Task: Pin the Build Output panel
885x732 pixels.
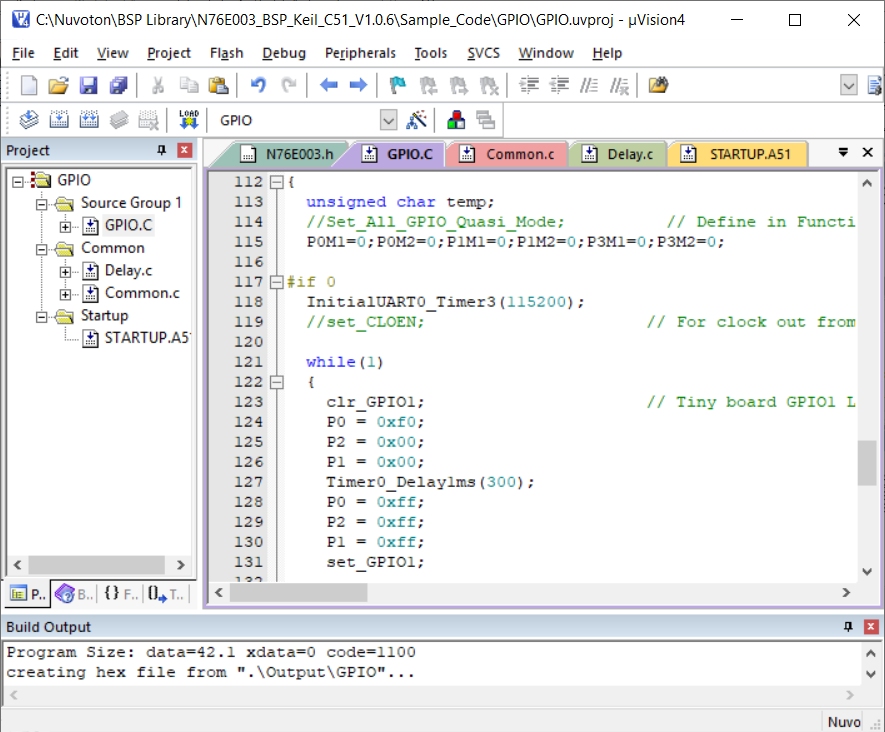Action: (849, 627)
